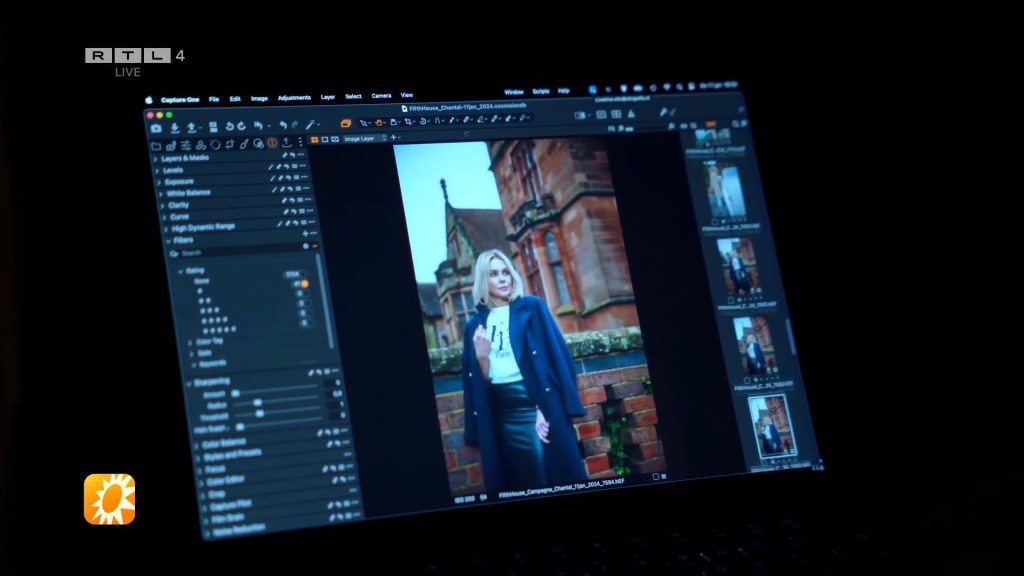Select the orange Pan hand cursor tool

point(381,122)
